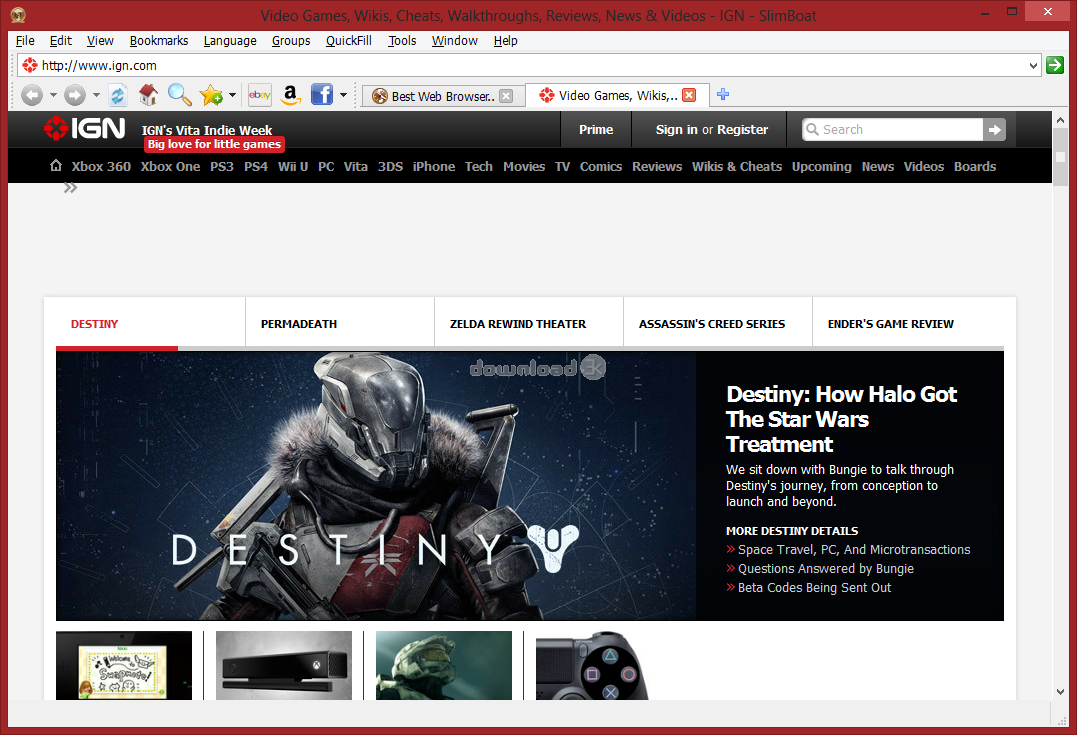Go to the Xbox One section
The width and height of the screenshot is (1077, 735).
(170, 166)
